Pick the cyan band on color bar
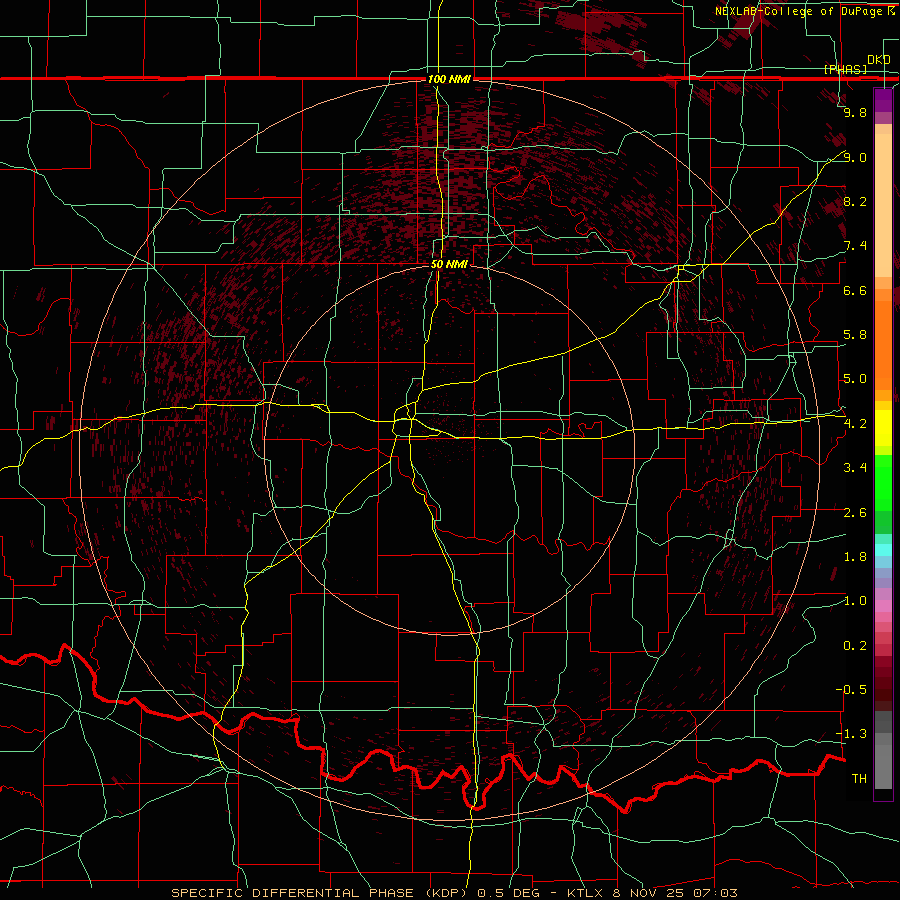This screenshot has height=900, width=900. [883, 550]
